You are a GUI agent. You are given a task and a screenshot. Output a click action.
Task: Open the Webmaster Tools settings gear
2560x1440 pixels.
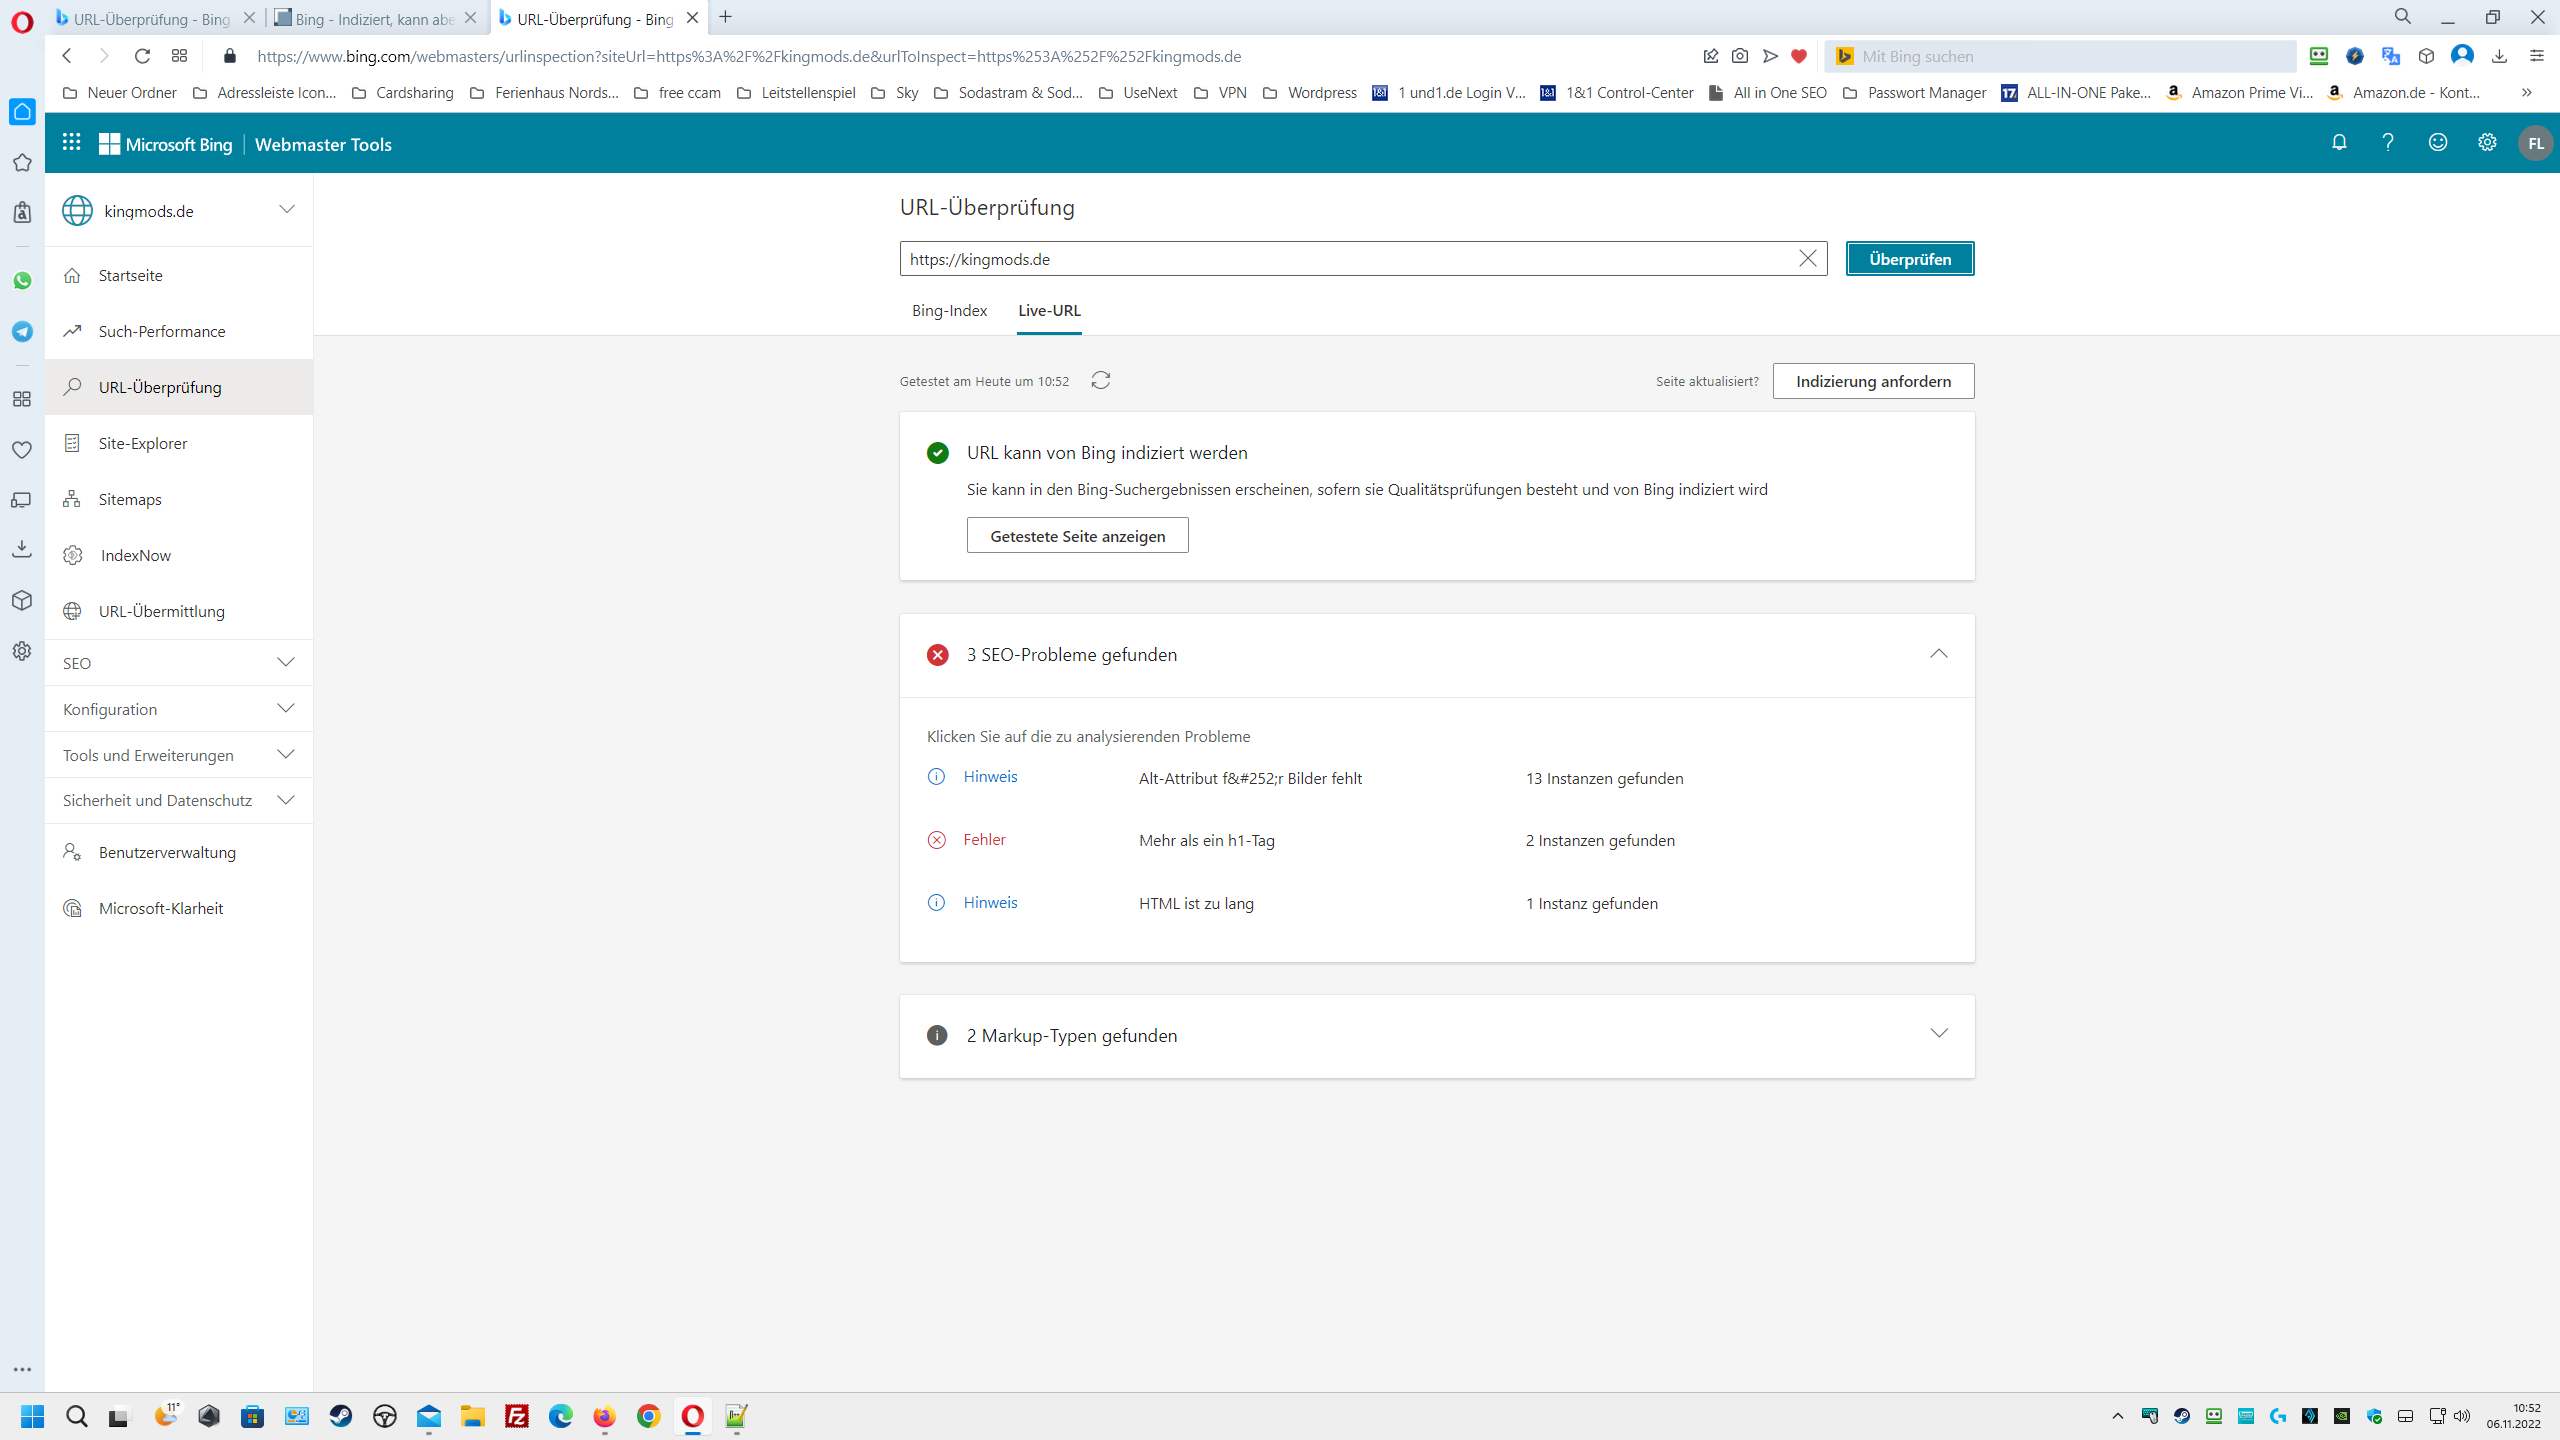point(2487,143)
